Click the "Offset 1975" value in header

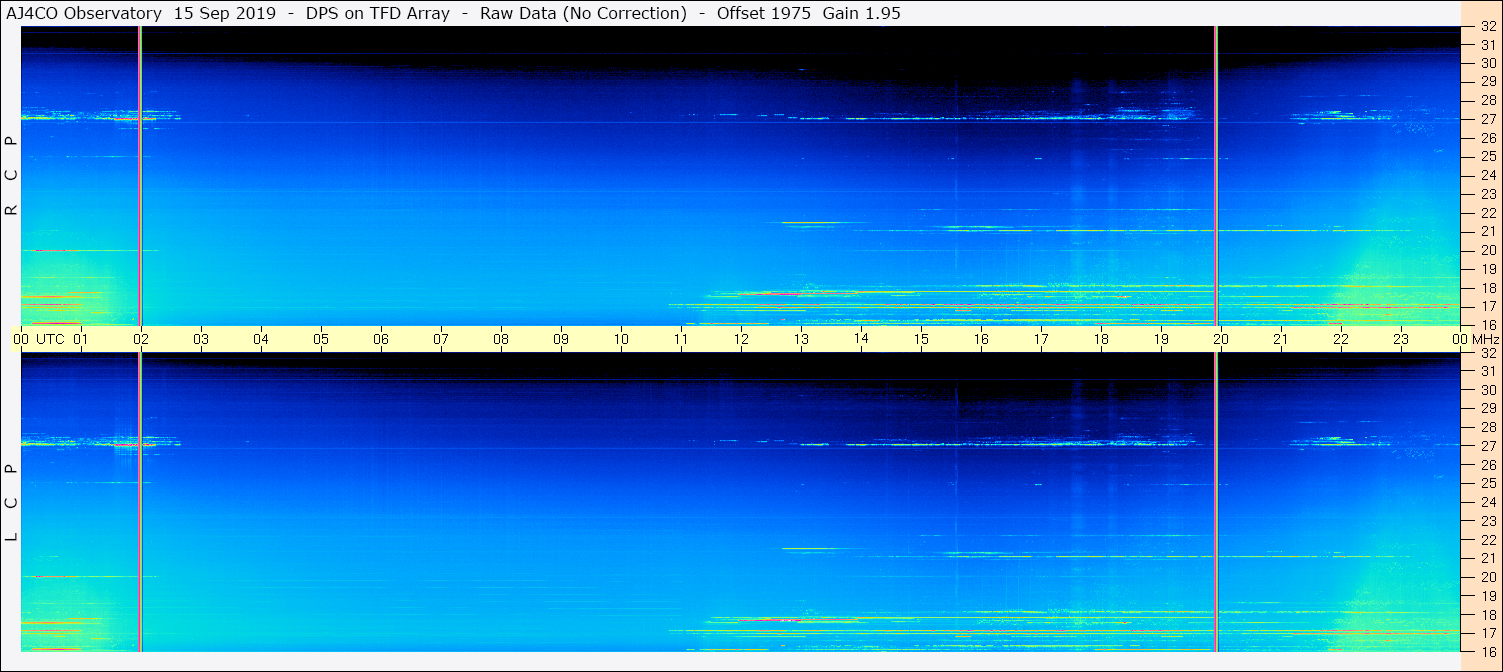pos(764,14)
